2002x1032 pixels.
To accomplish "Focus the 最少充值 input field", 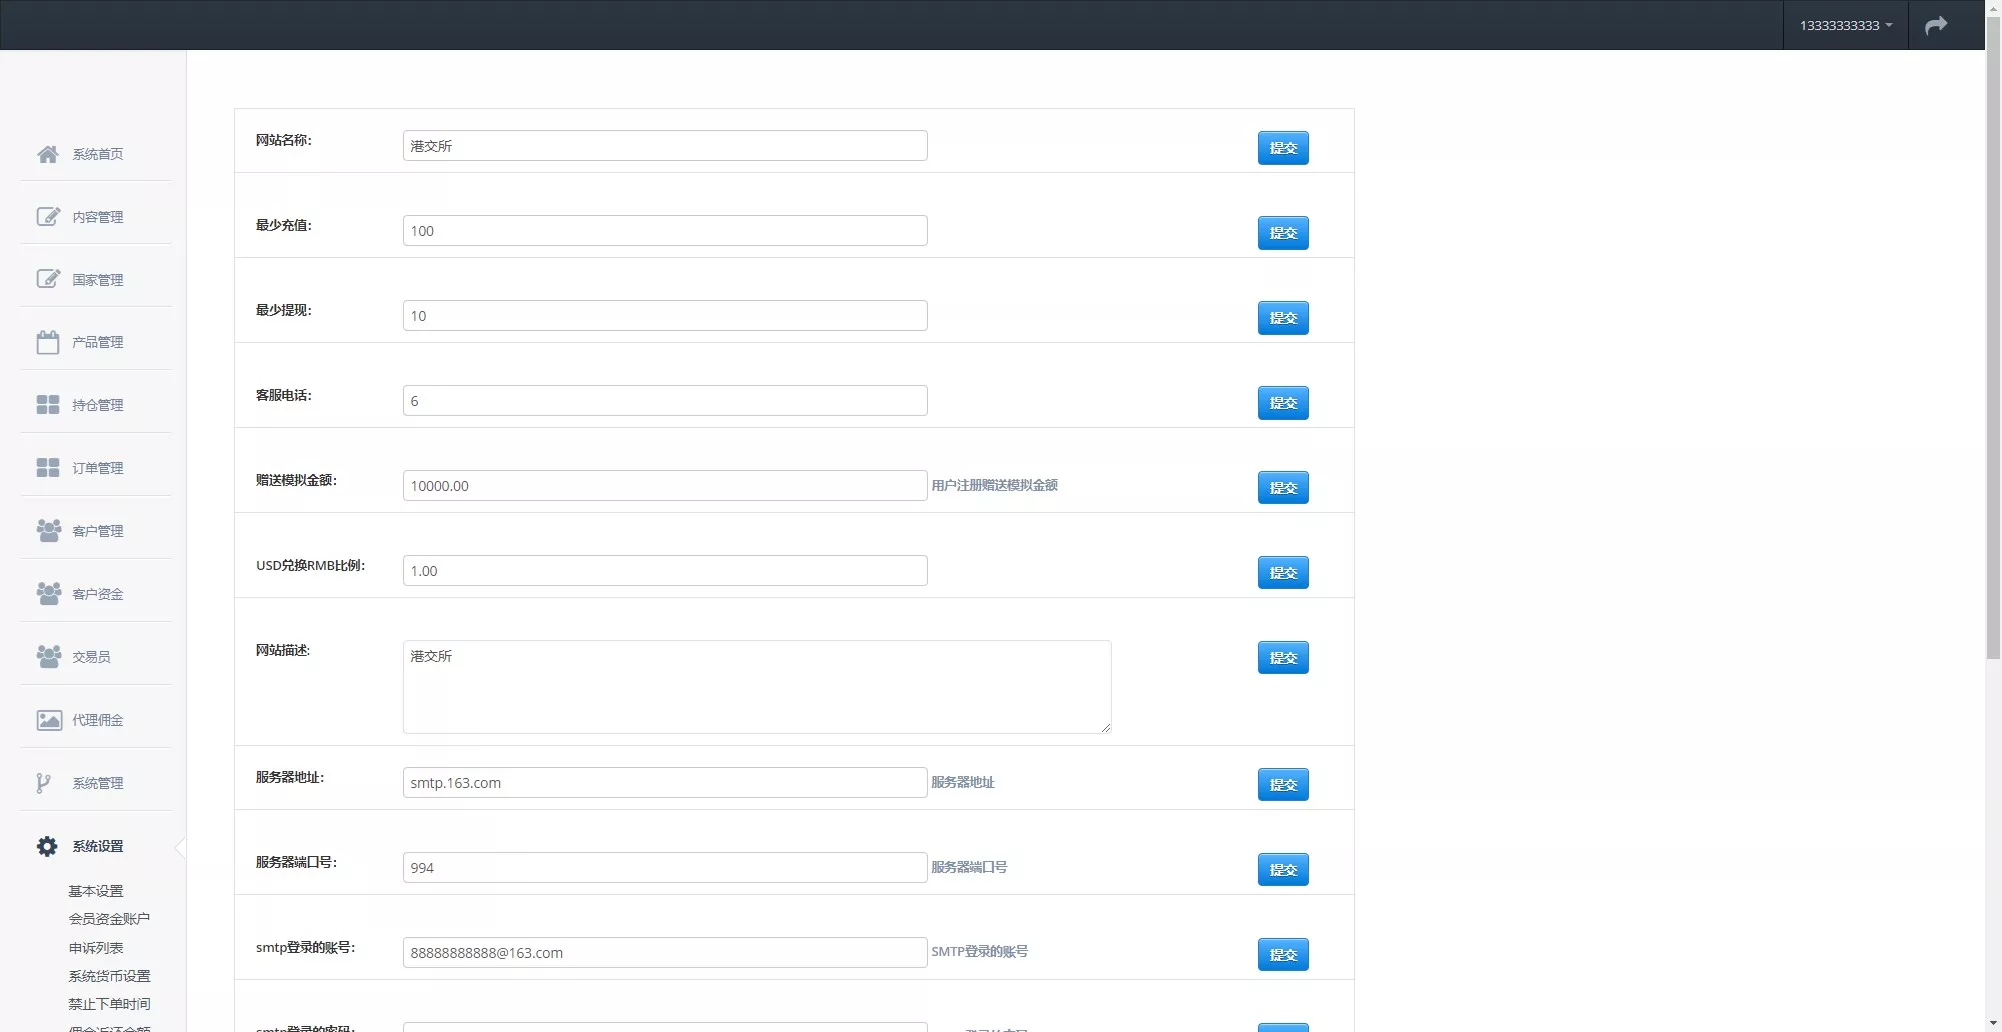I will click(x=664, y=231).
